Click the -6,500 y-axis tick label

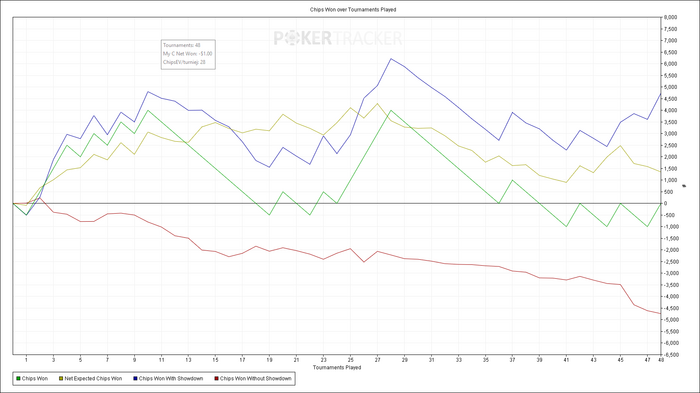pyautogui.click(x=671, y=355)
